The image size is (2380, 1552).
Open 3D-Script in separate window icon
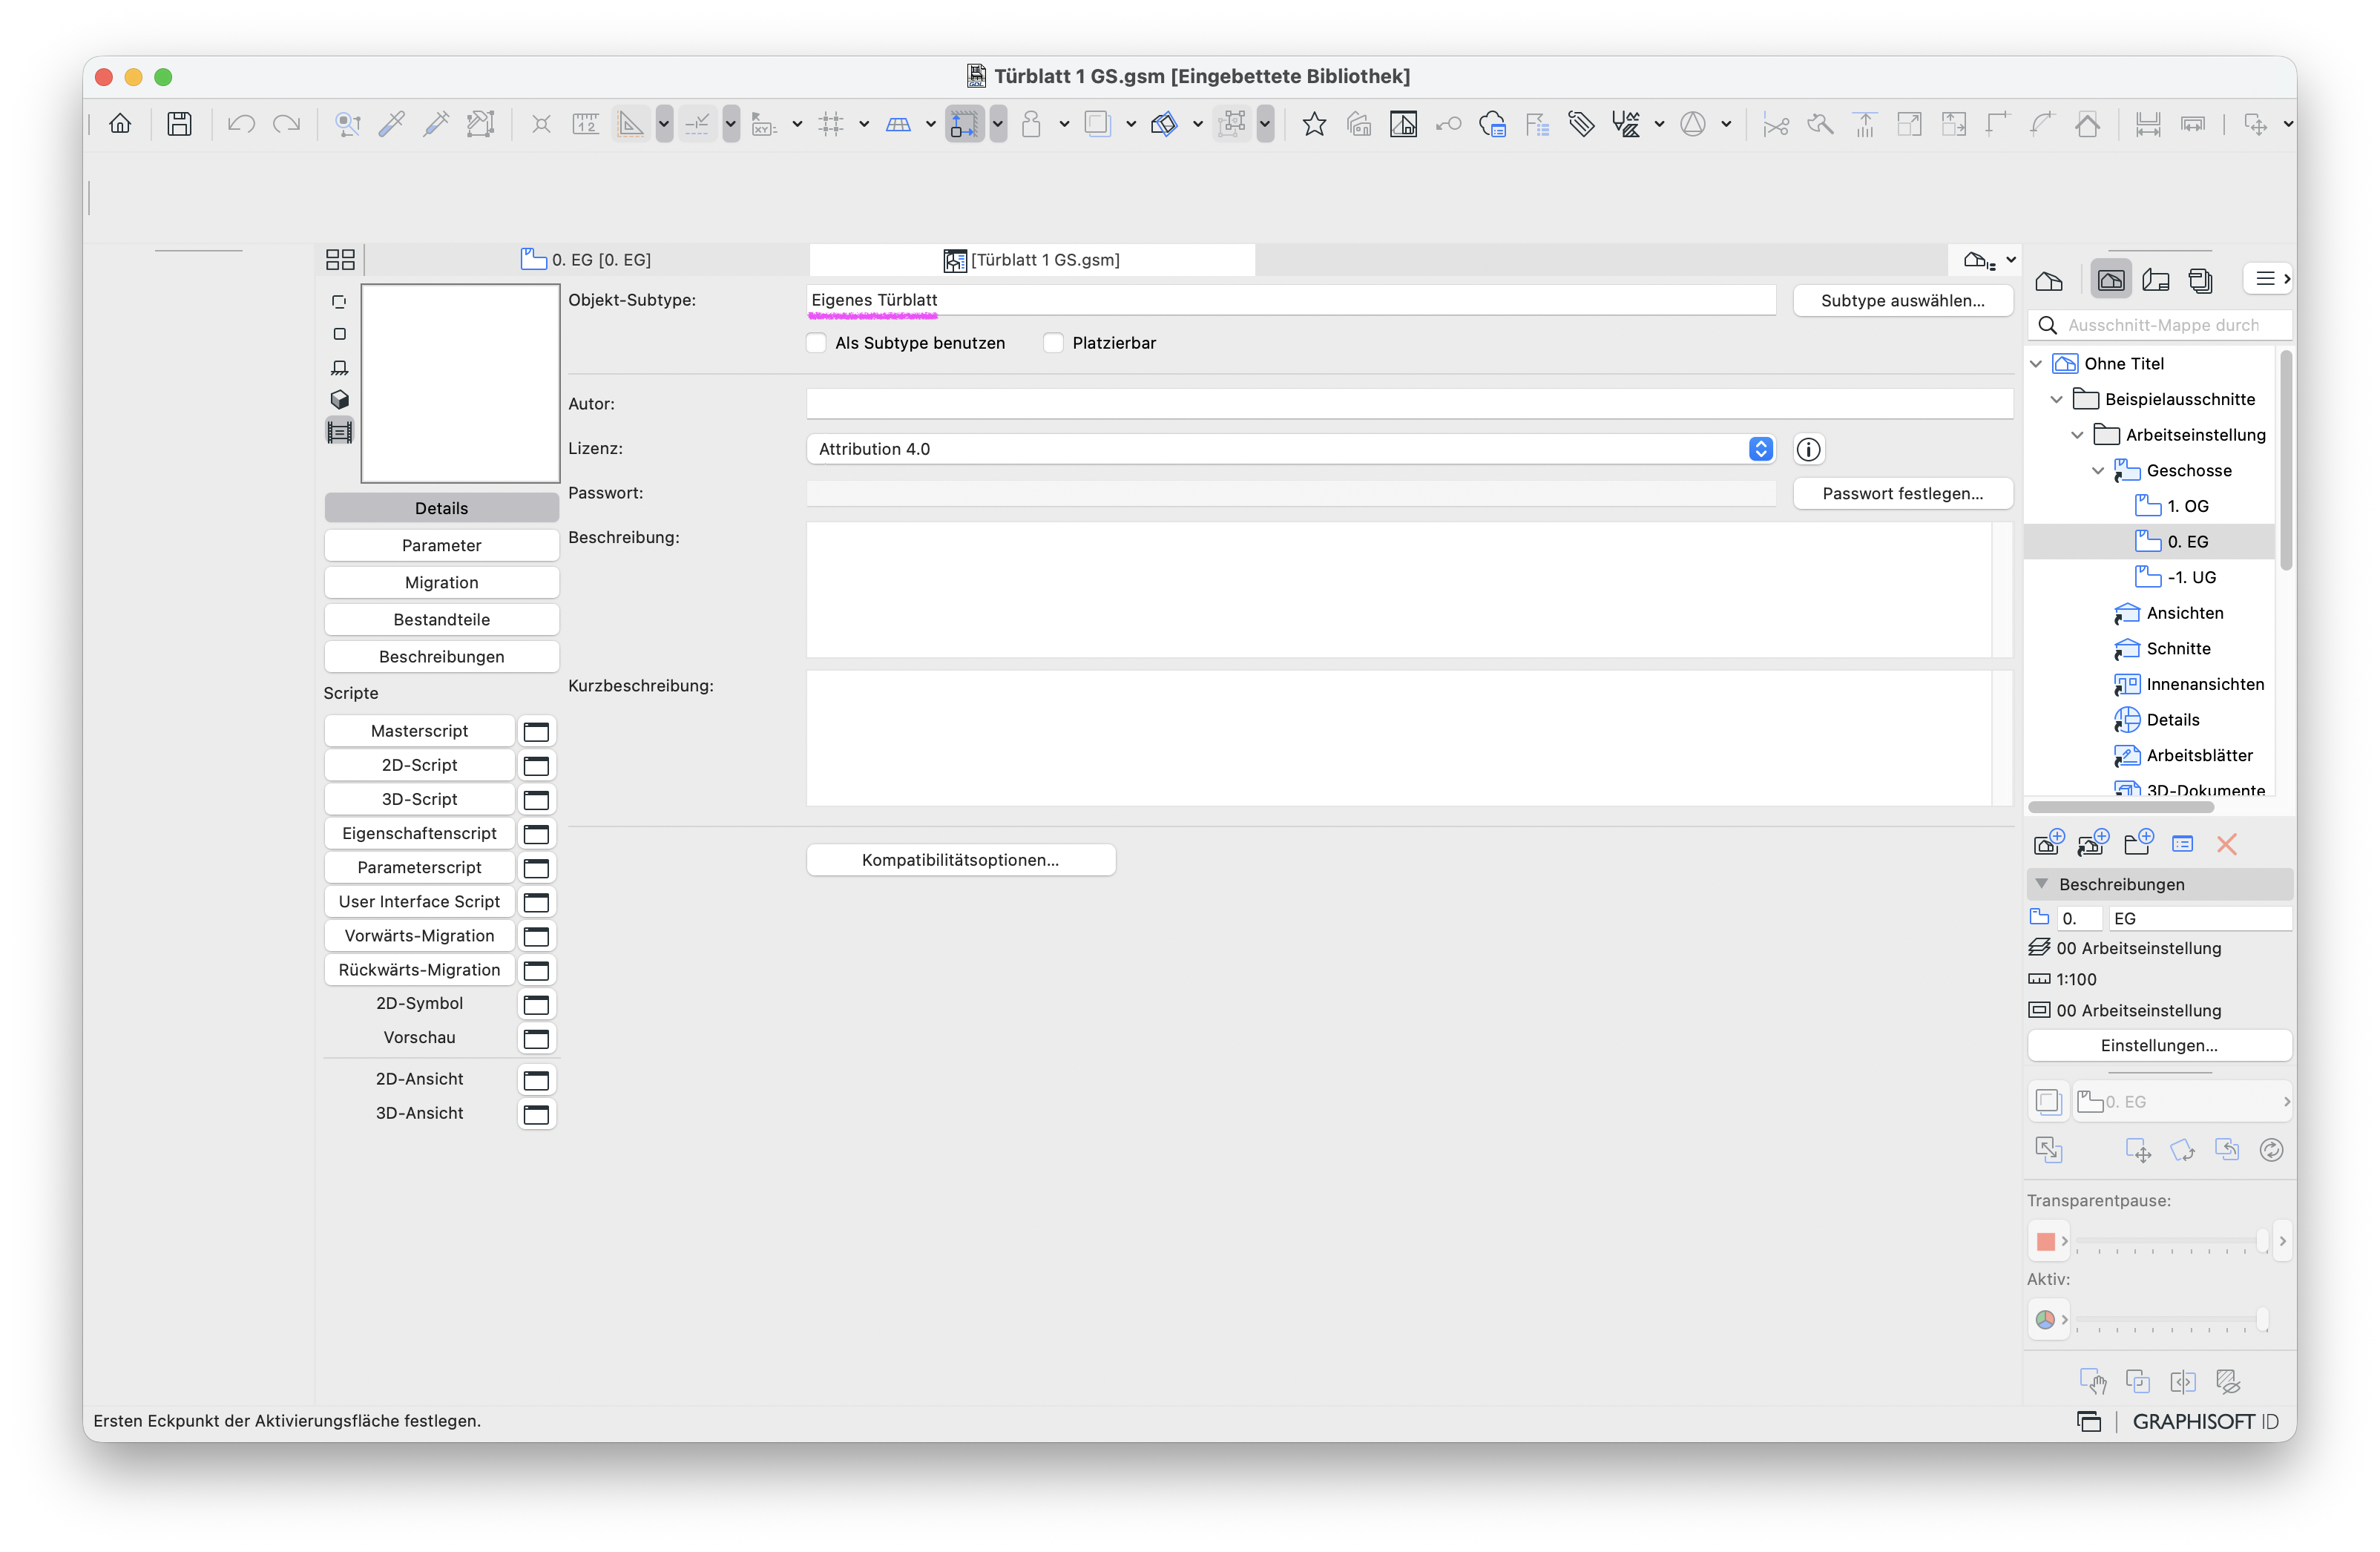[537, 799]
